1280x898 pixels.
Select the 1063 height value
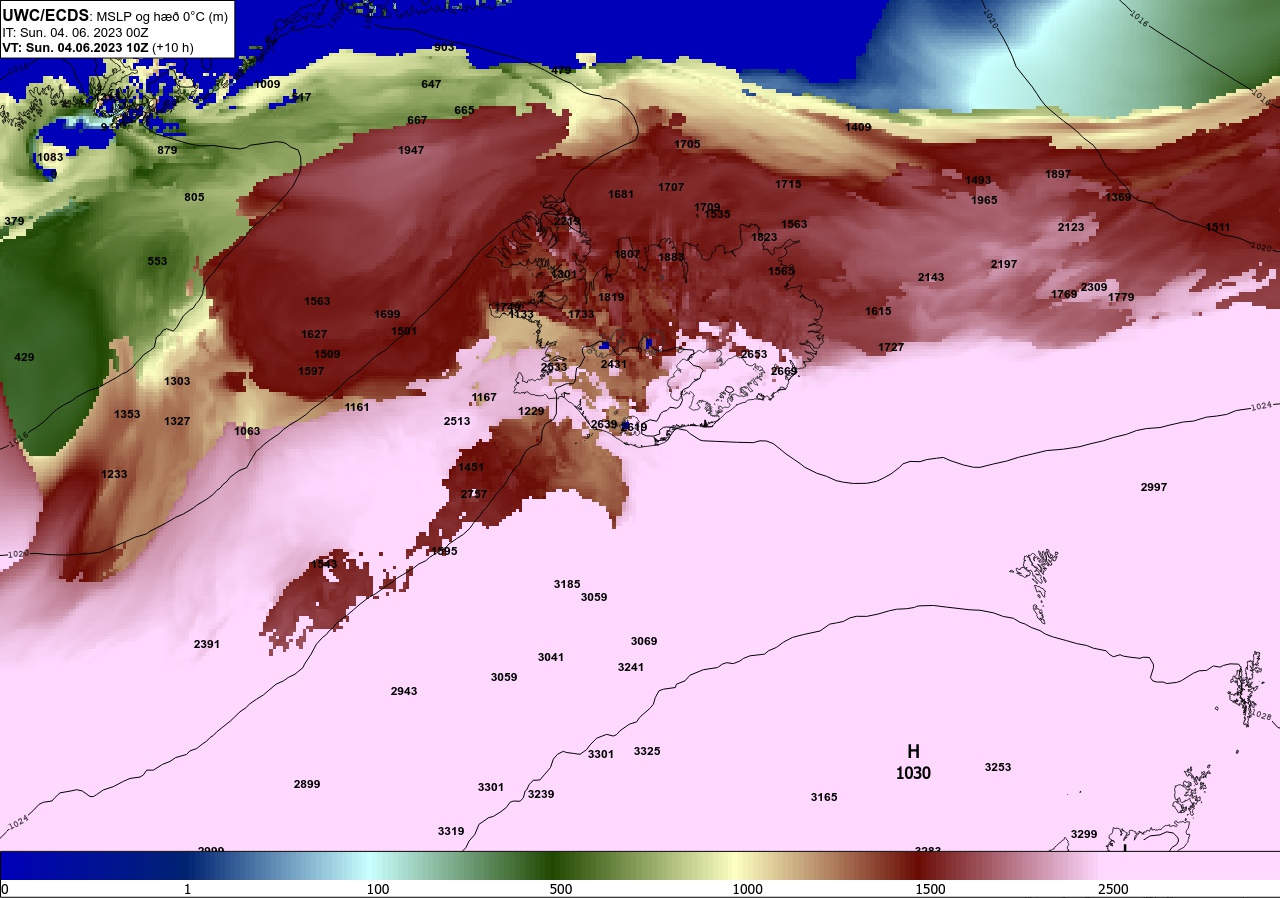(x=247, y=431)
